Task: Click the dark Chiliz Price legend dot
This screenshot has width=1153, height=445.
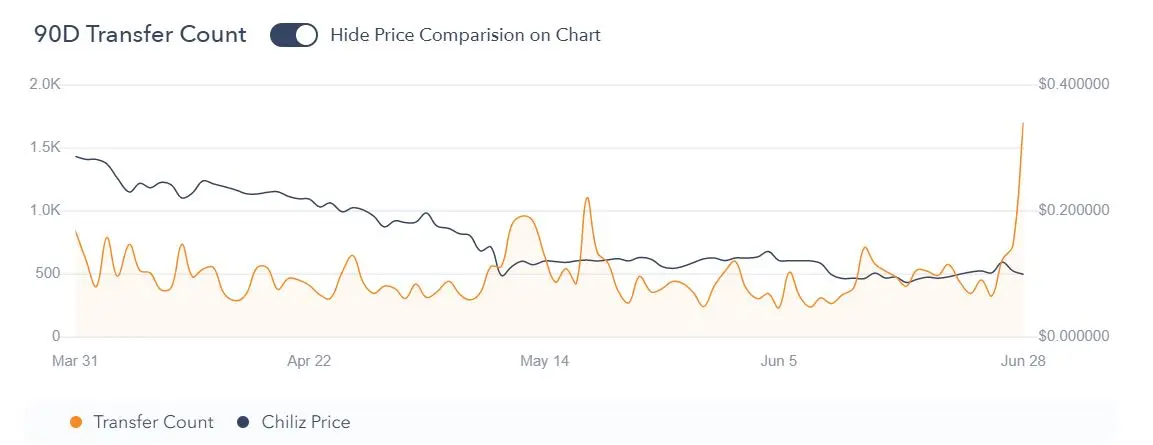Action: 243,423
